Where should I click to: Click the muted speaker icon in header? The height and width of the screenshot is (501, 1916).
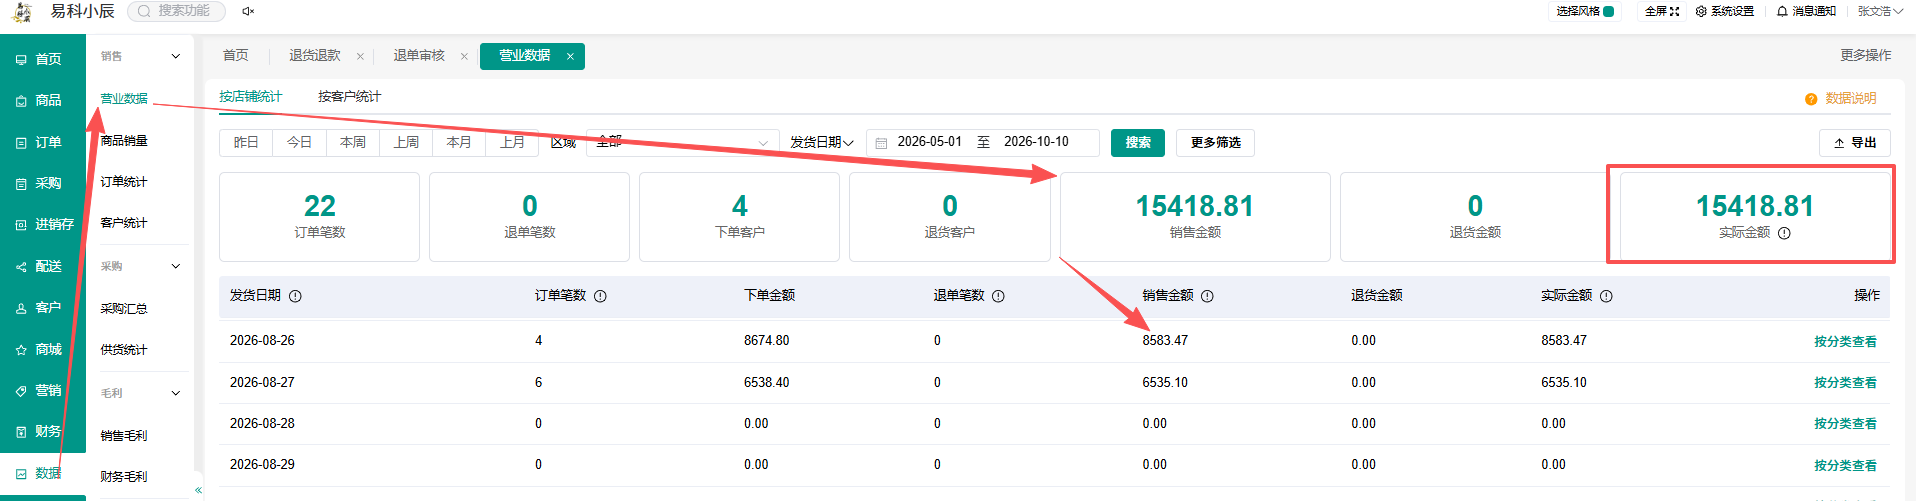click(x=248, y=11)
